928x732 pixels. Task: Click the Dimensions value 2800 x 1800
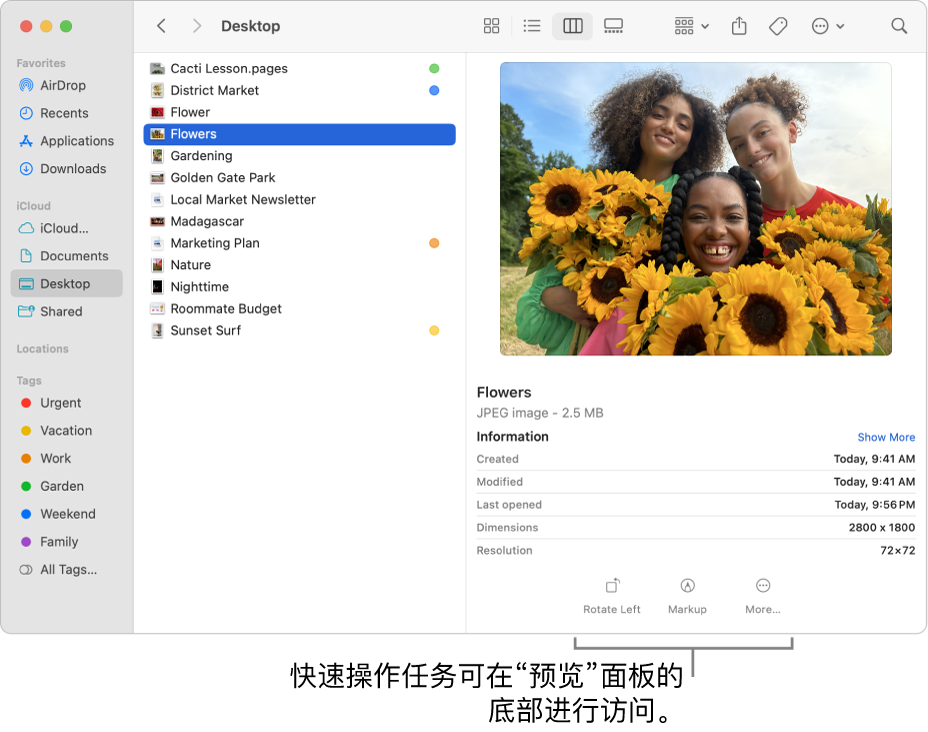click(x=882, y=528)
